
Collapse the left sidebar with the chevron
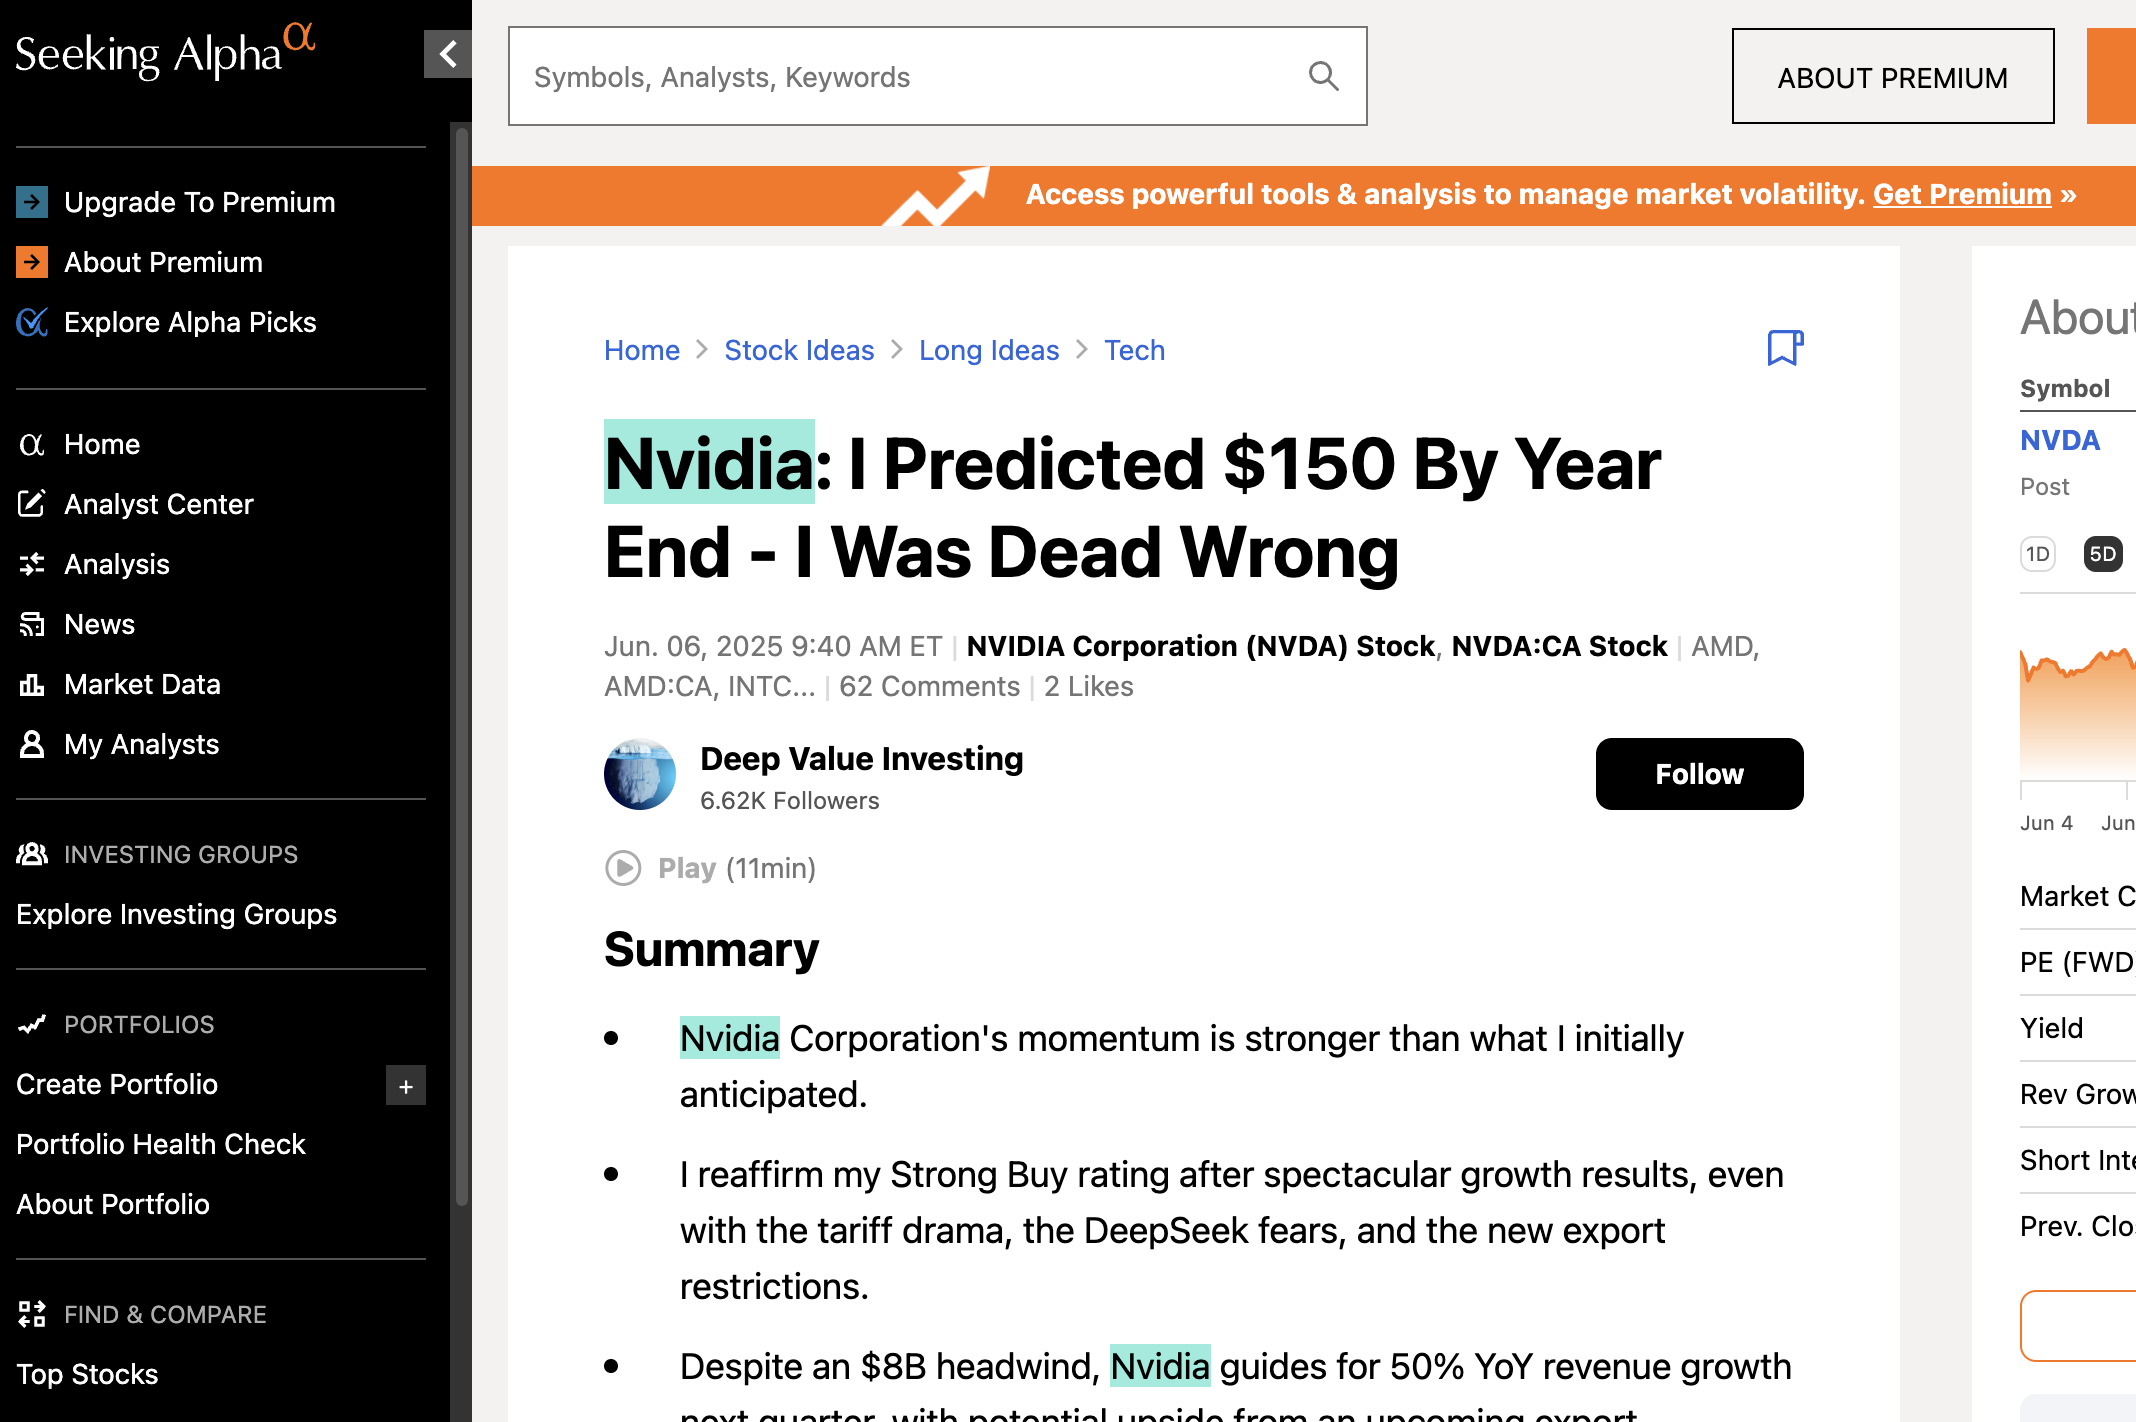[x=447, y=54]
